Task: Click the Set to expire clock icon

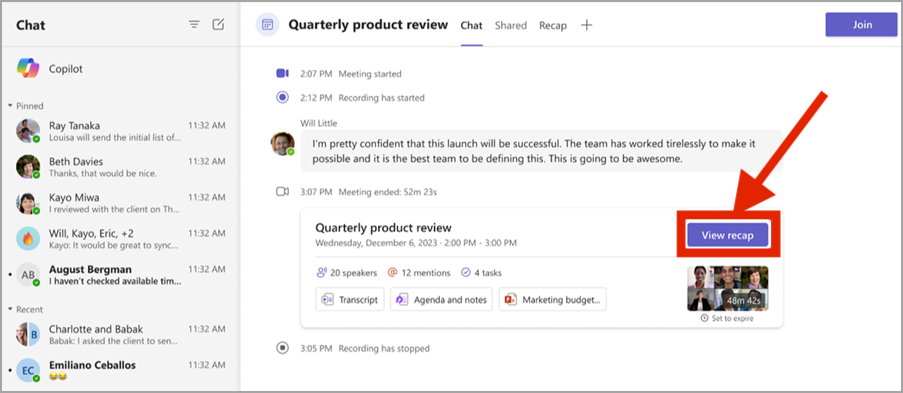Action: click(704, 318)
